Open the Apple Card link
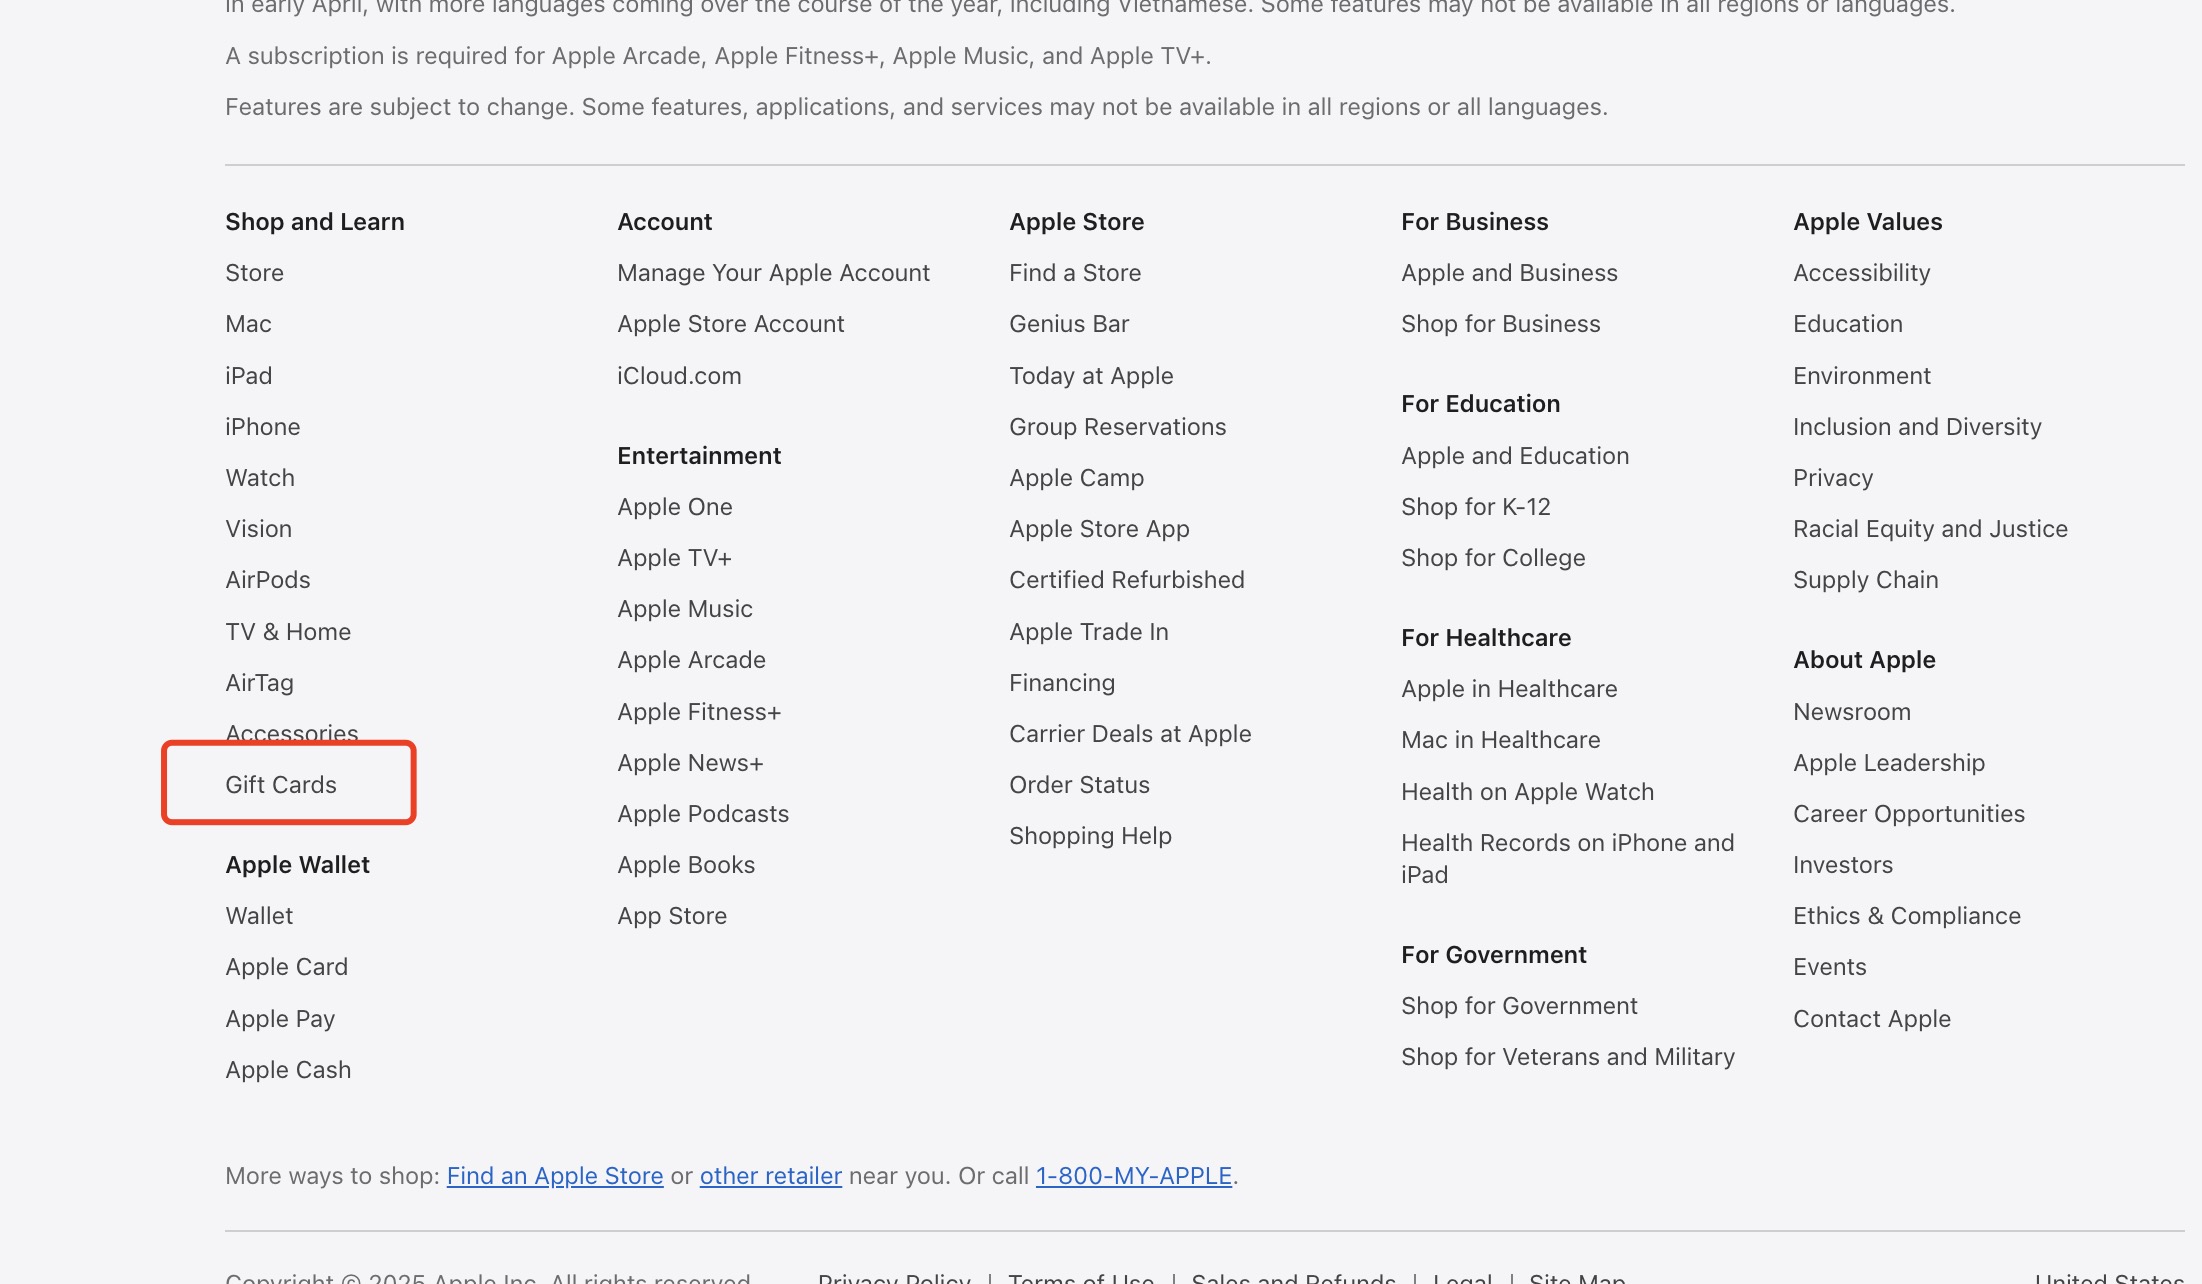Image resolution: width=2202 pixels, height=1284 pixels. [x=286, y=966]
